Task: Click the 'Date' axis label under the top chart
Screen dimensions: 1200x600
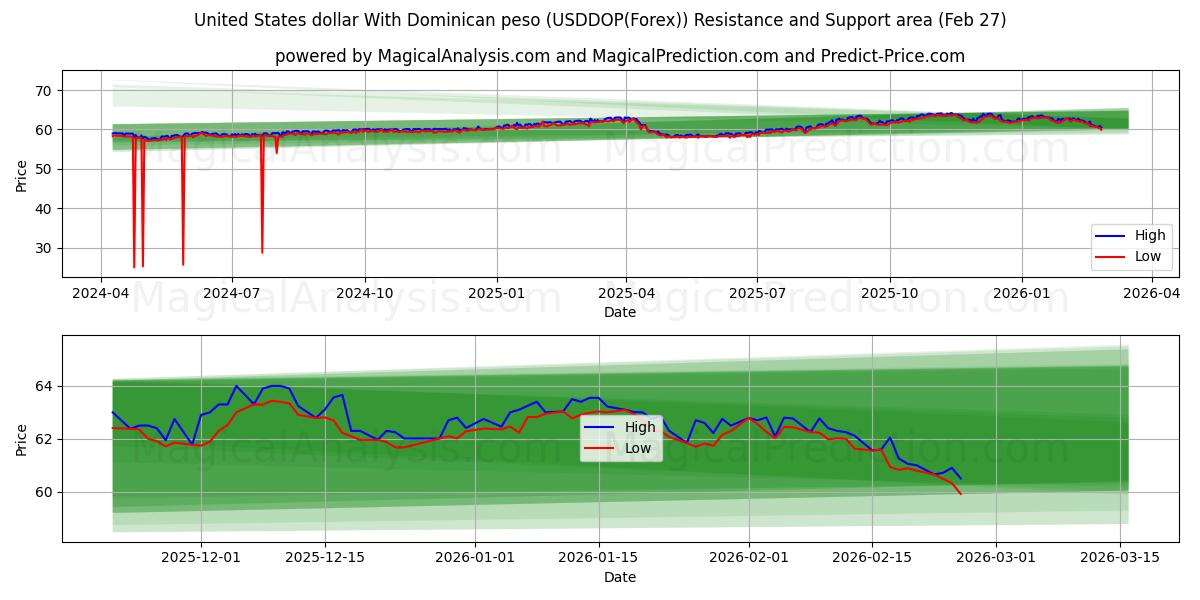Action: tap(620, 312)
